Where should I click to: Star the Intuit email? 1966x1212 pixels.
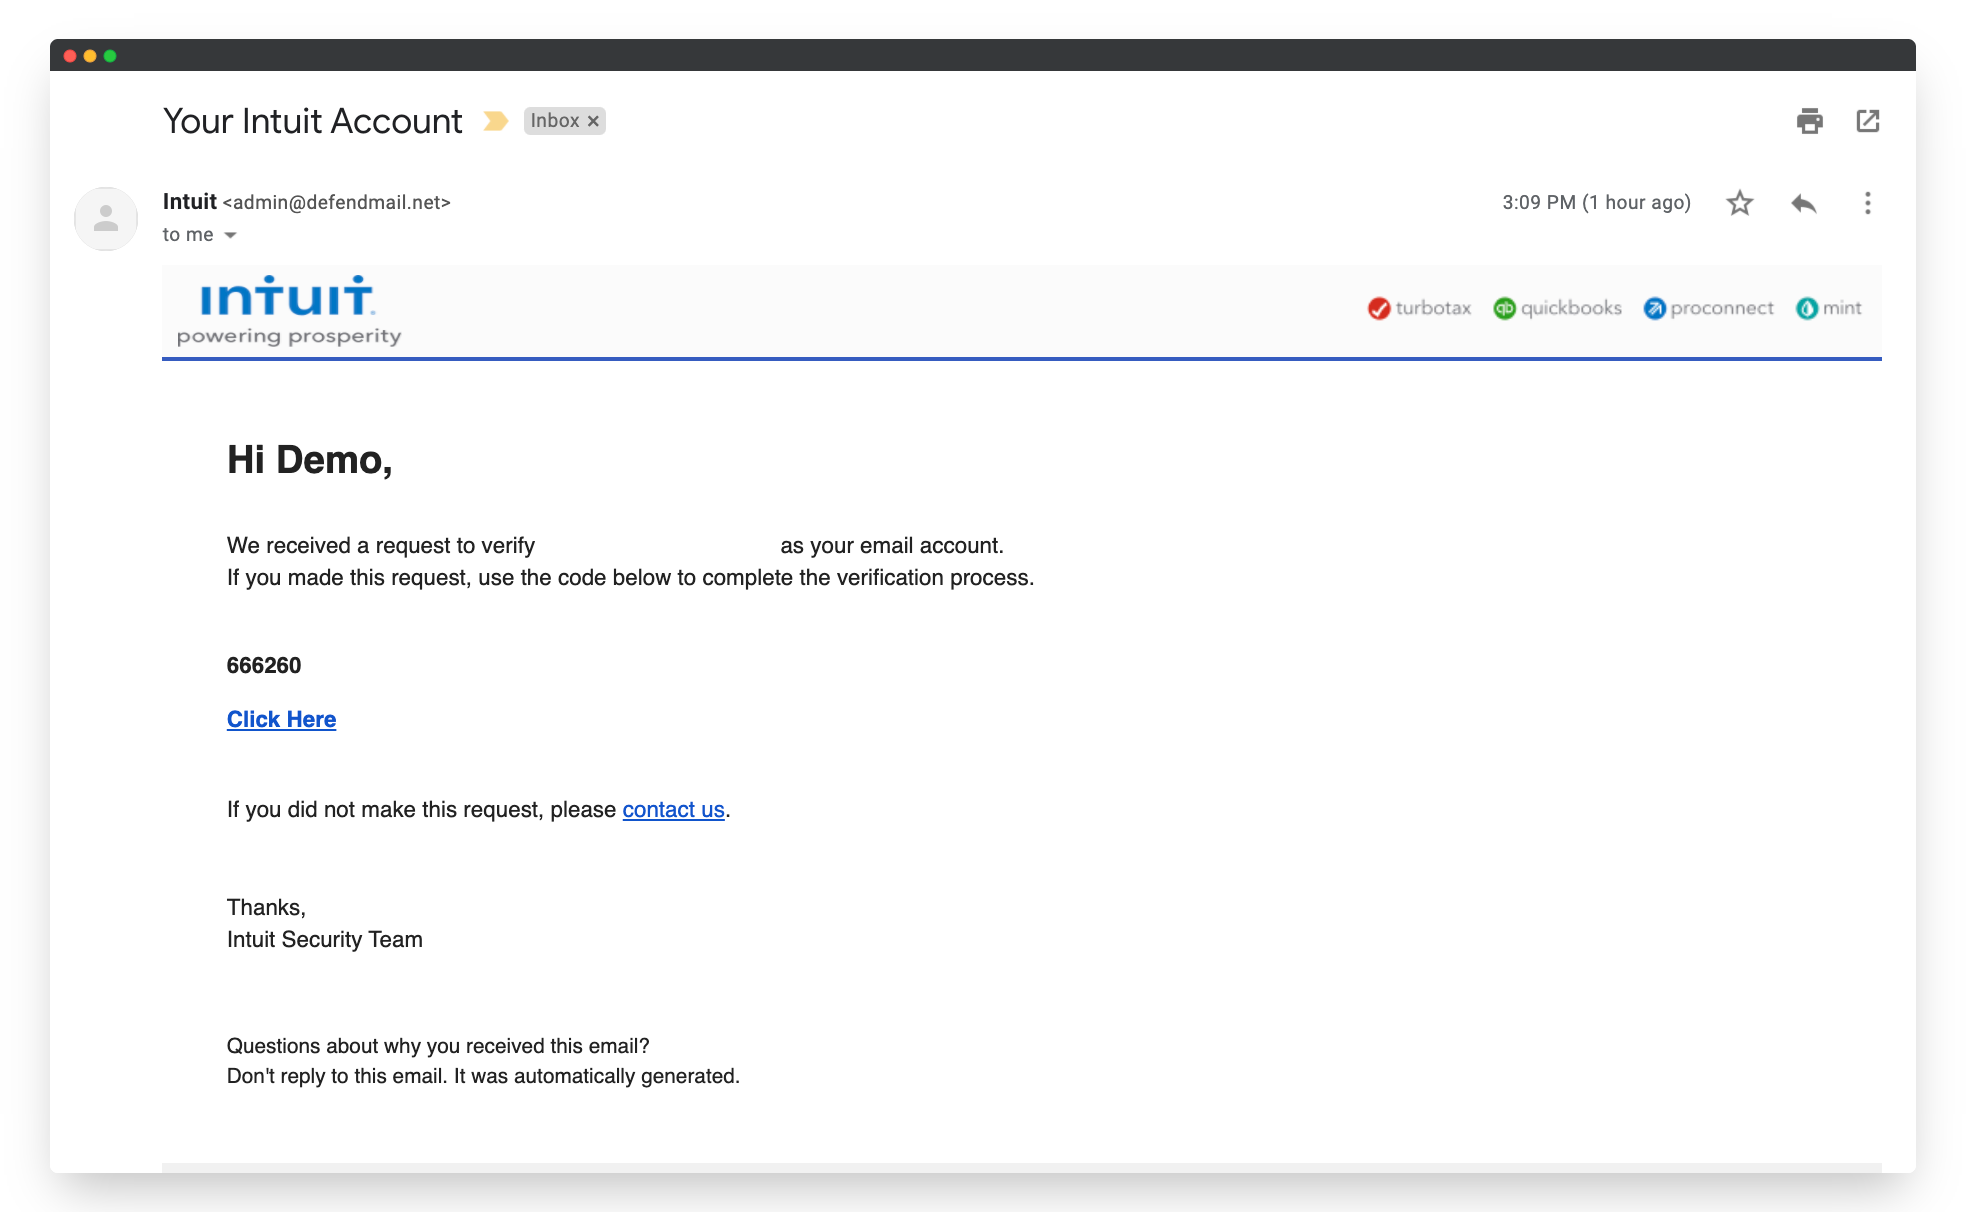[1739, 203]
